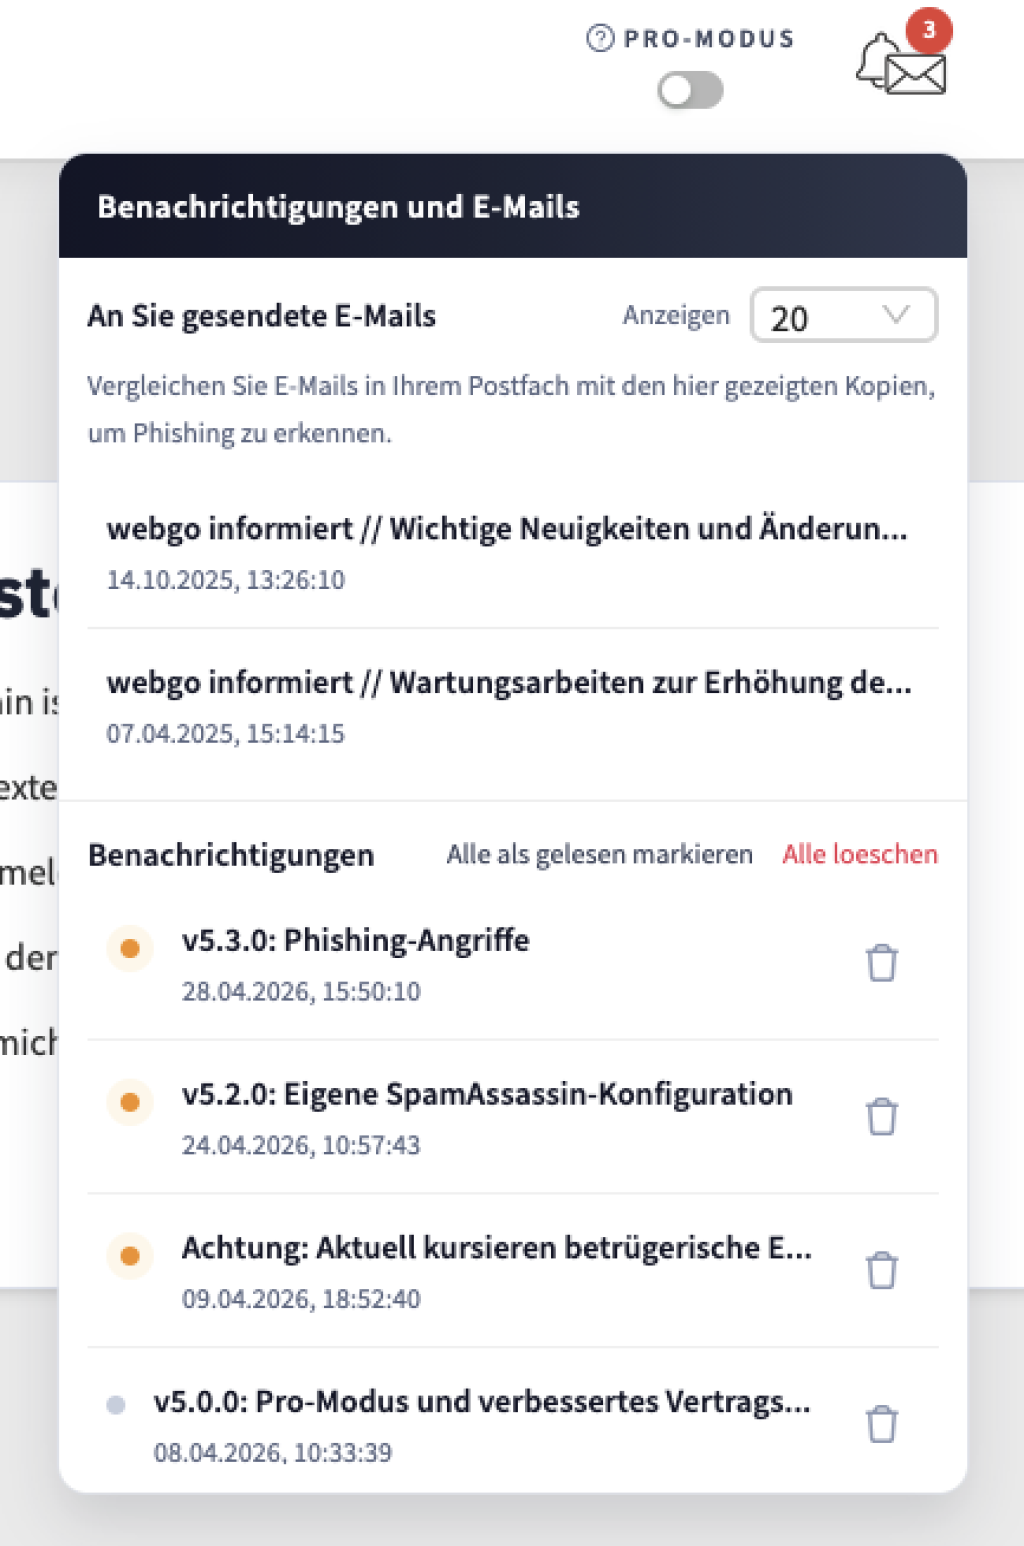The width and height of the screenshot is (1024, 1546).
Task: Open the notifications bell icon
Action: click(878, 58)
